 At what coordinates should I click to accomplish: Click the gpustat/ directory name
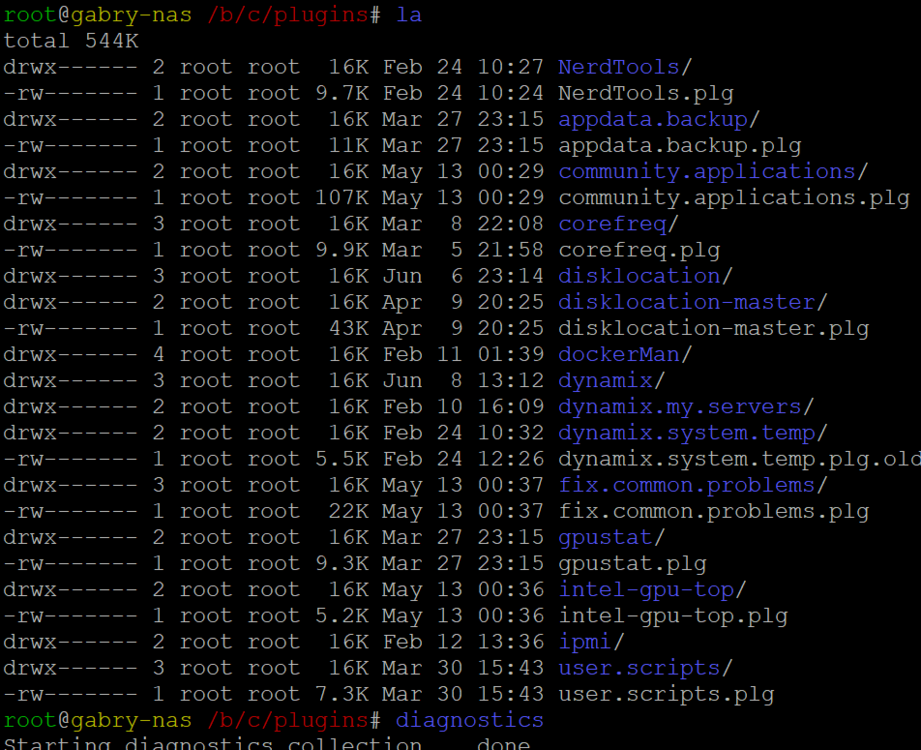pyautogui.click(x=611, y=537)
